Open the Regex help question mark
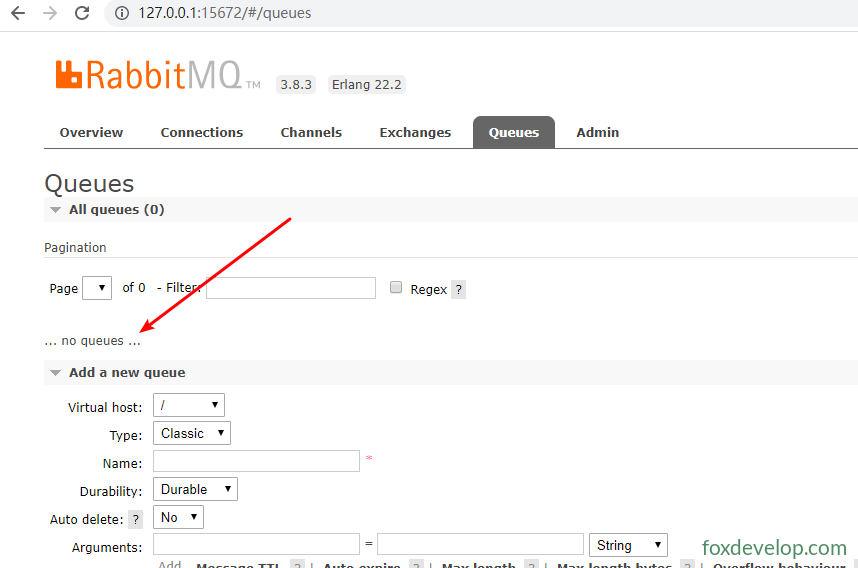 coord(459,289)
